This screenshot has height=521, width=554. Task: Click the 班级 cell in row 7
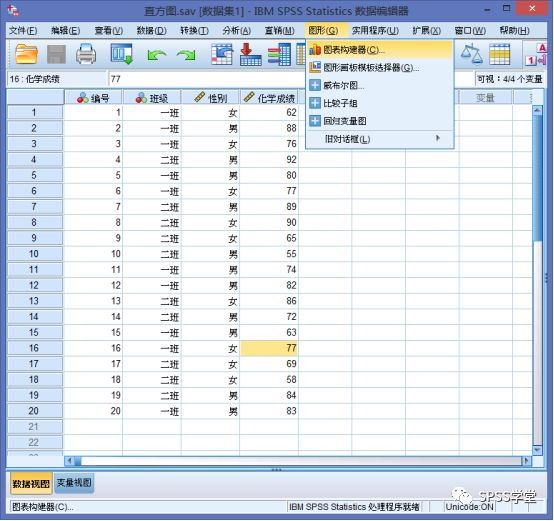pos(152,207)
